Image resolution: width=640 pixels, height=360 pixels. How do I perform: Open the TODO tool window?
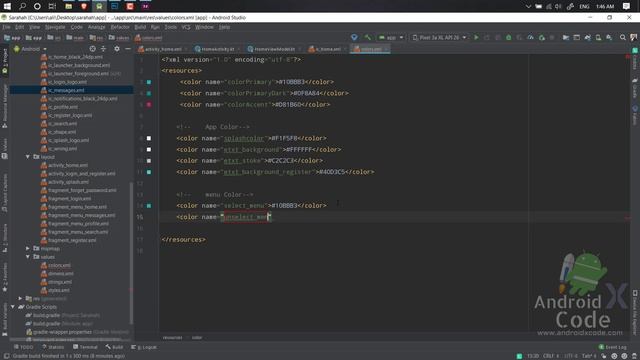pos(24,347)
